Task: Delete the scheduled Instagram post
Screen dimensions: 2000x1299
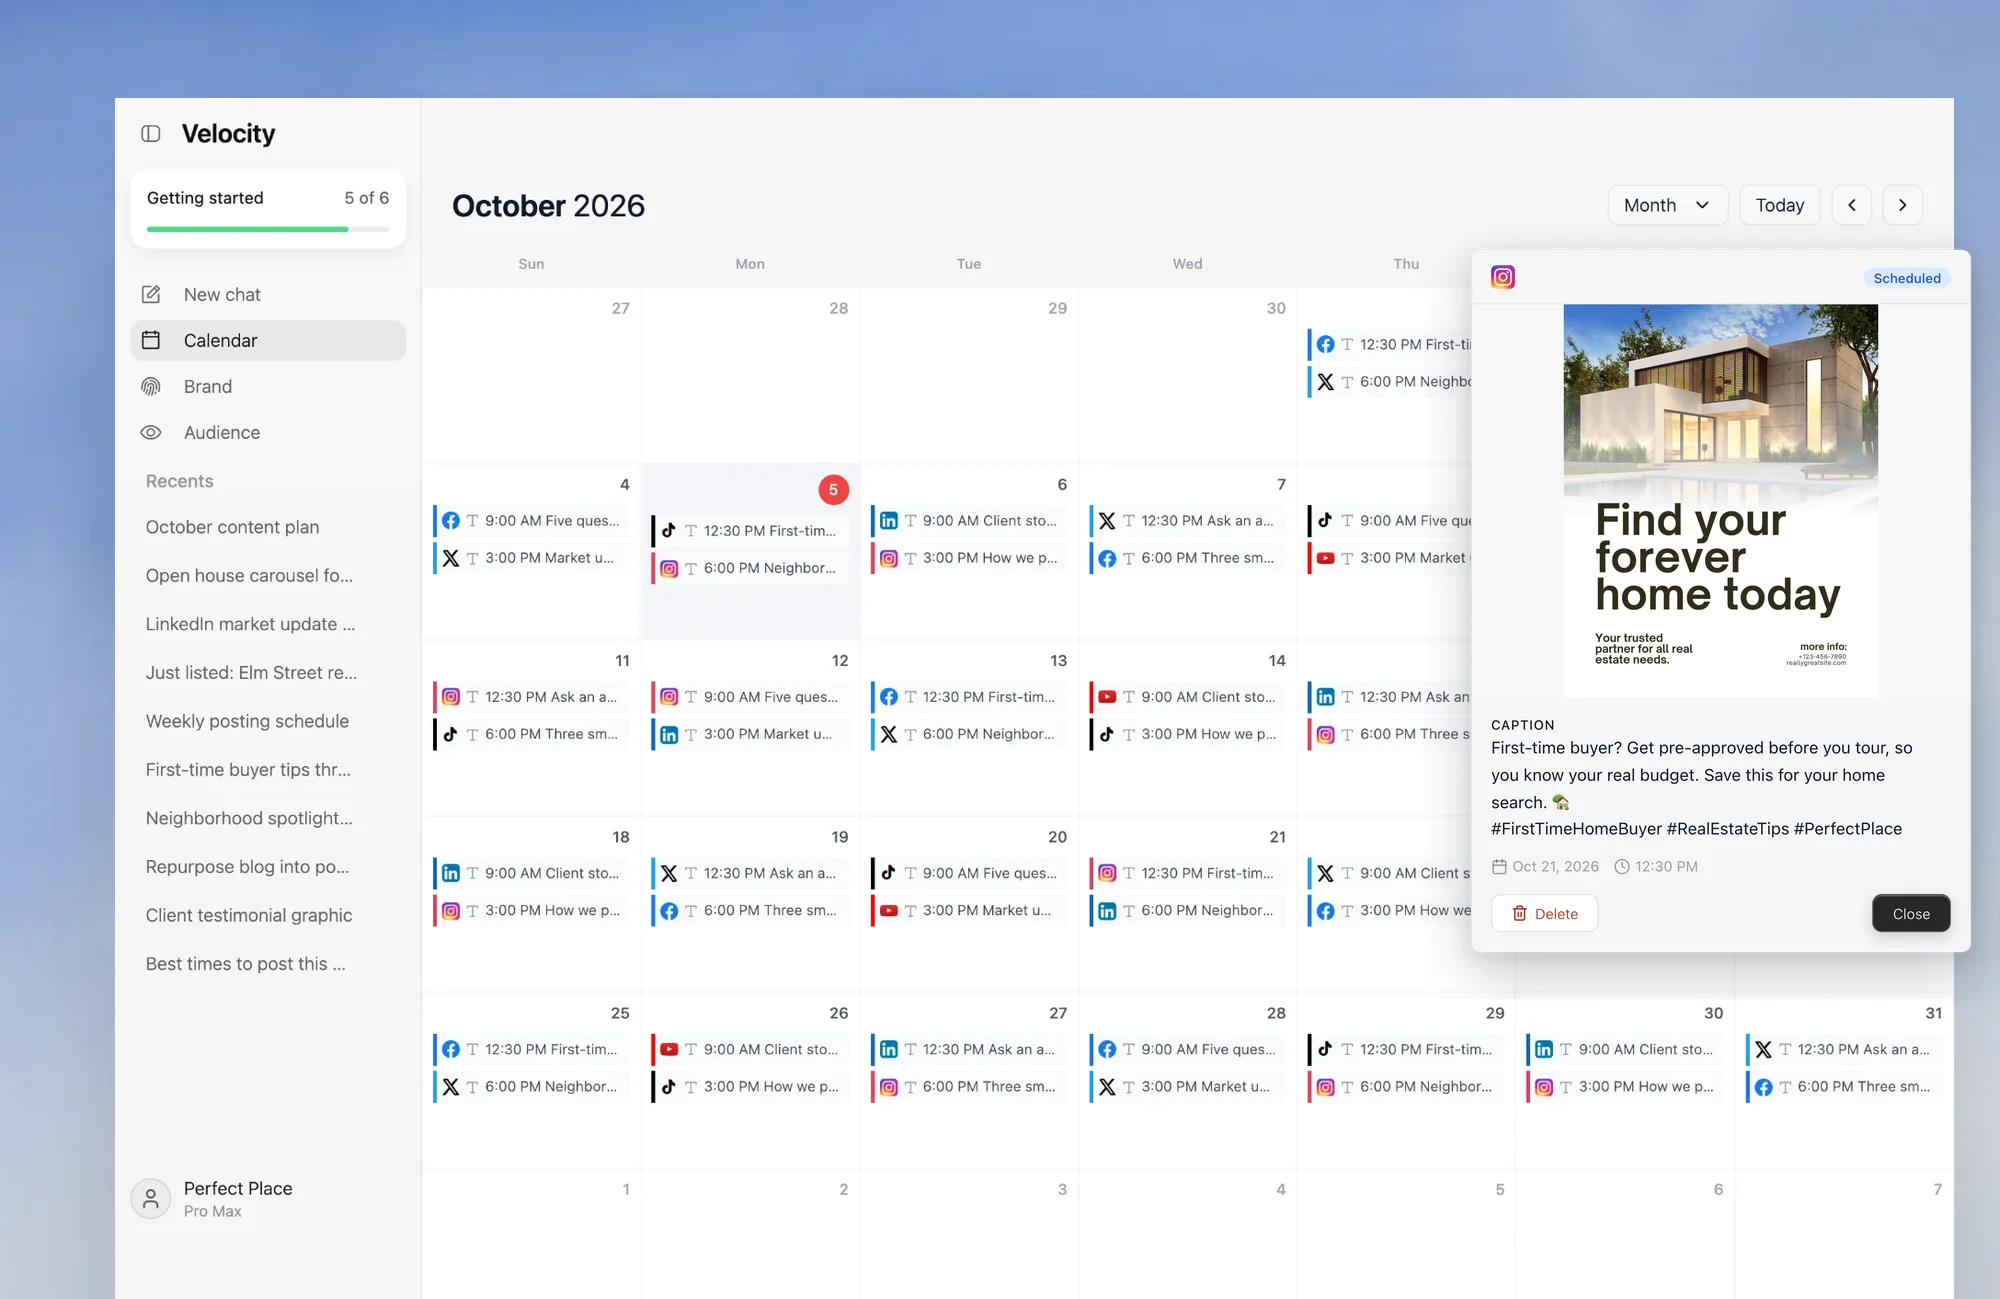Action: click(1544, 913)
